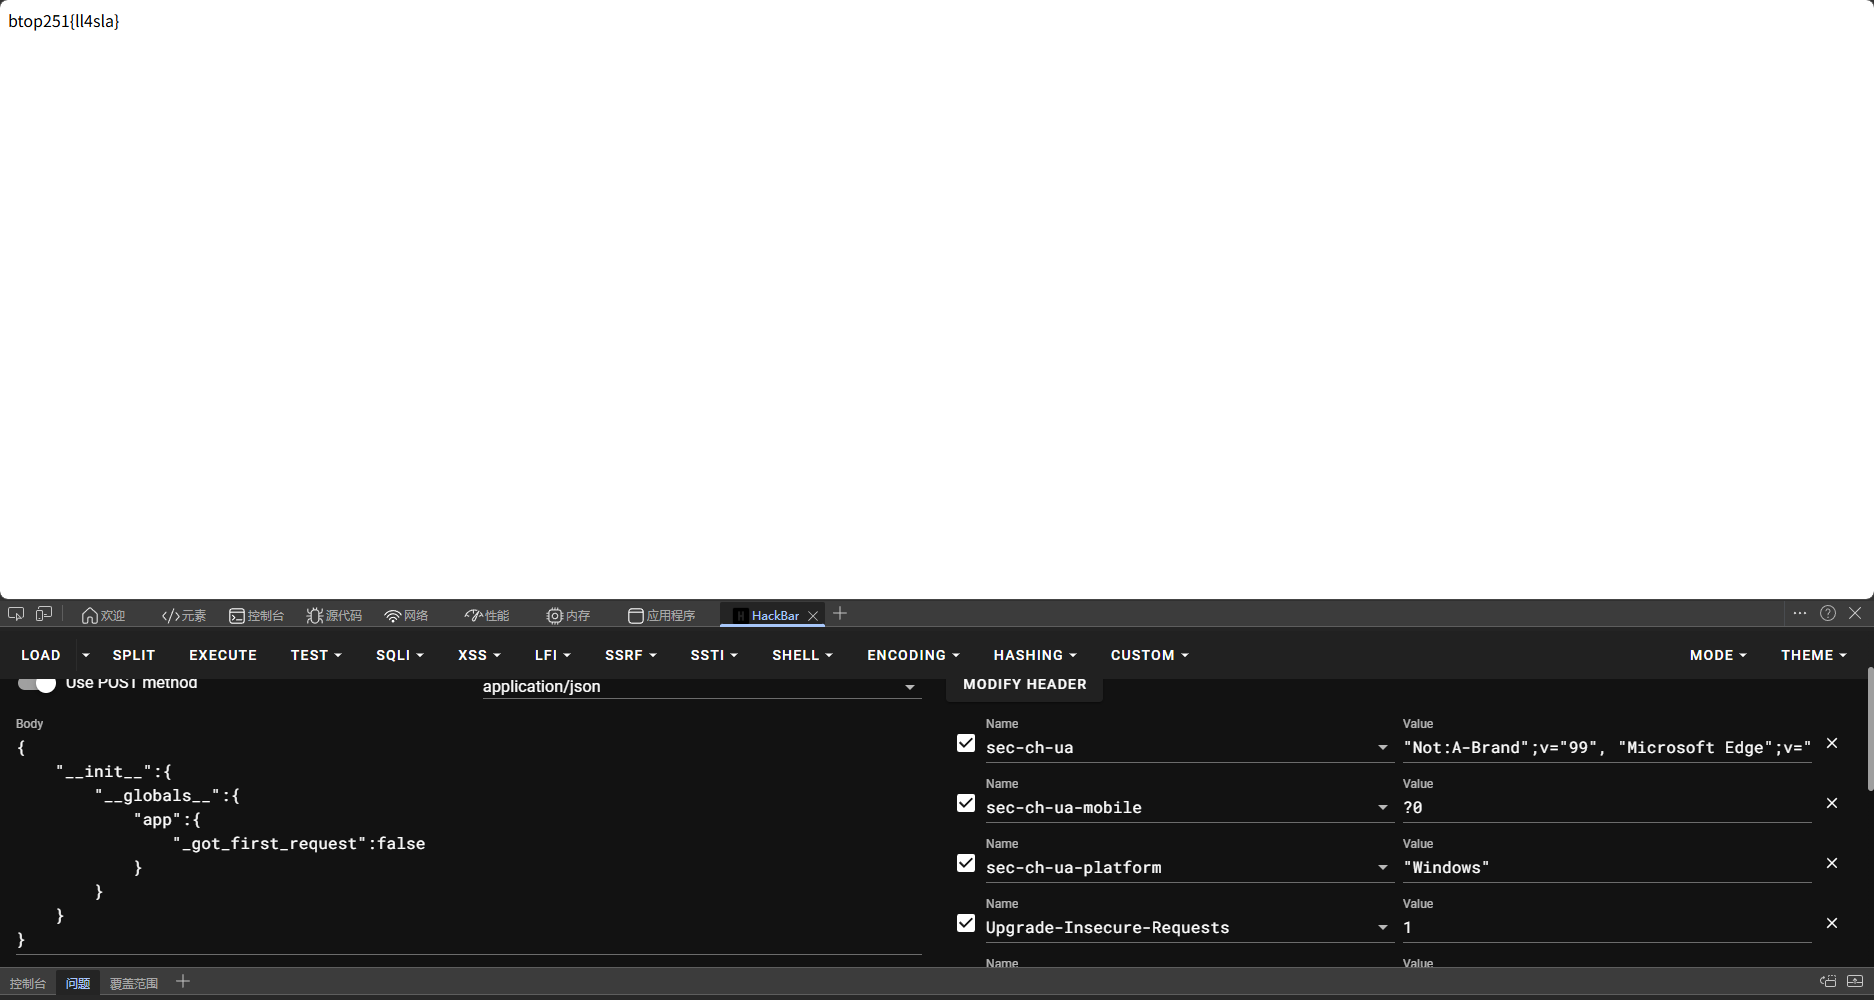The image size is (1874, 1000).
Task: Uncheck the Upgrade-Insecure-Requests header checkbox
Action: (966, 923)
